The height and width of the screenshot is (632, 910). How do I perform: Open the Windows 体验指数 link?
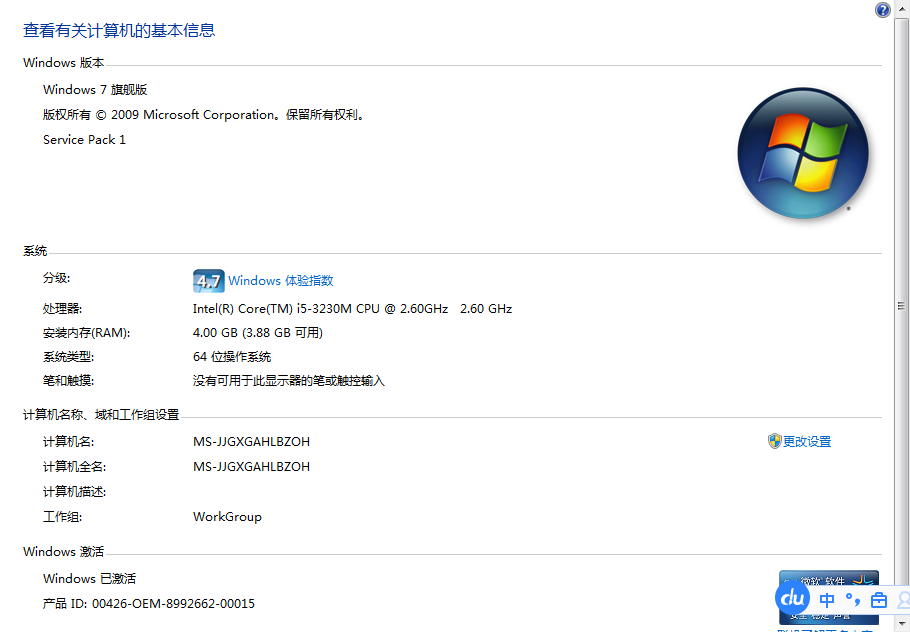click(x=281, y=281)
